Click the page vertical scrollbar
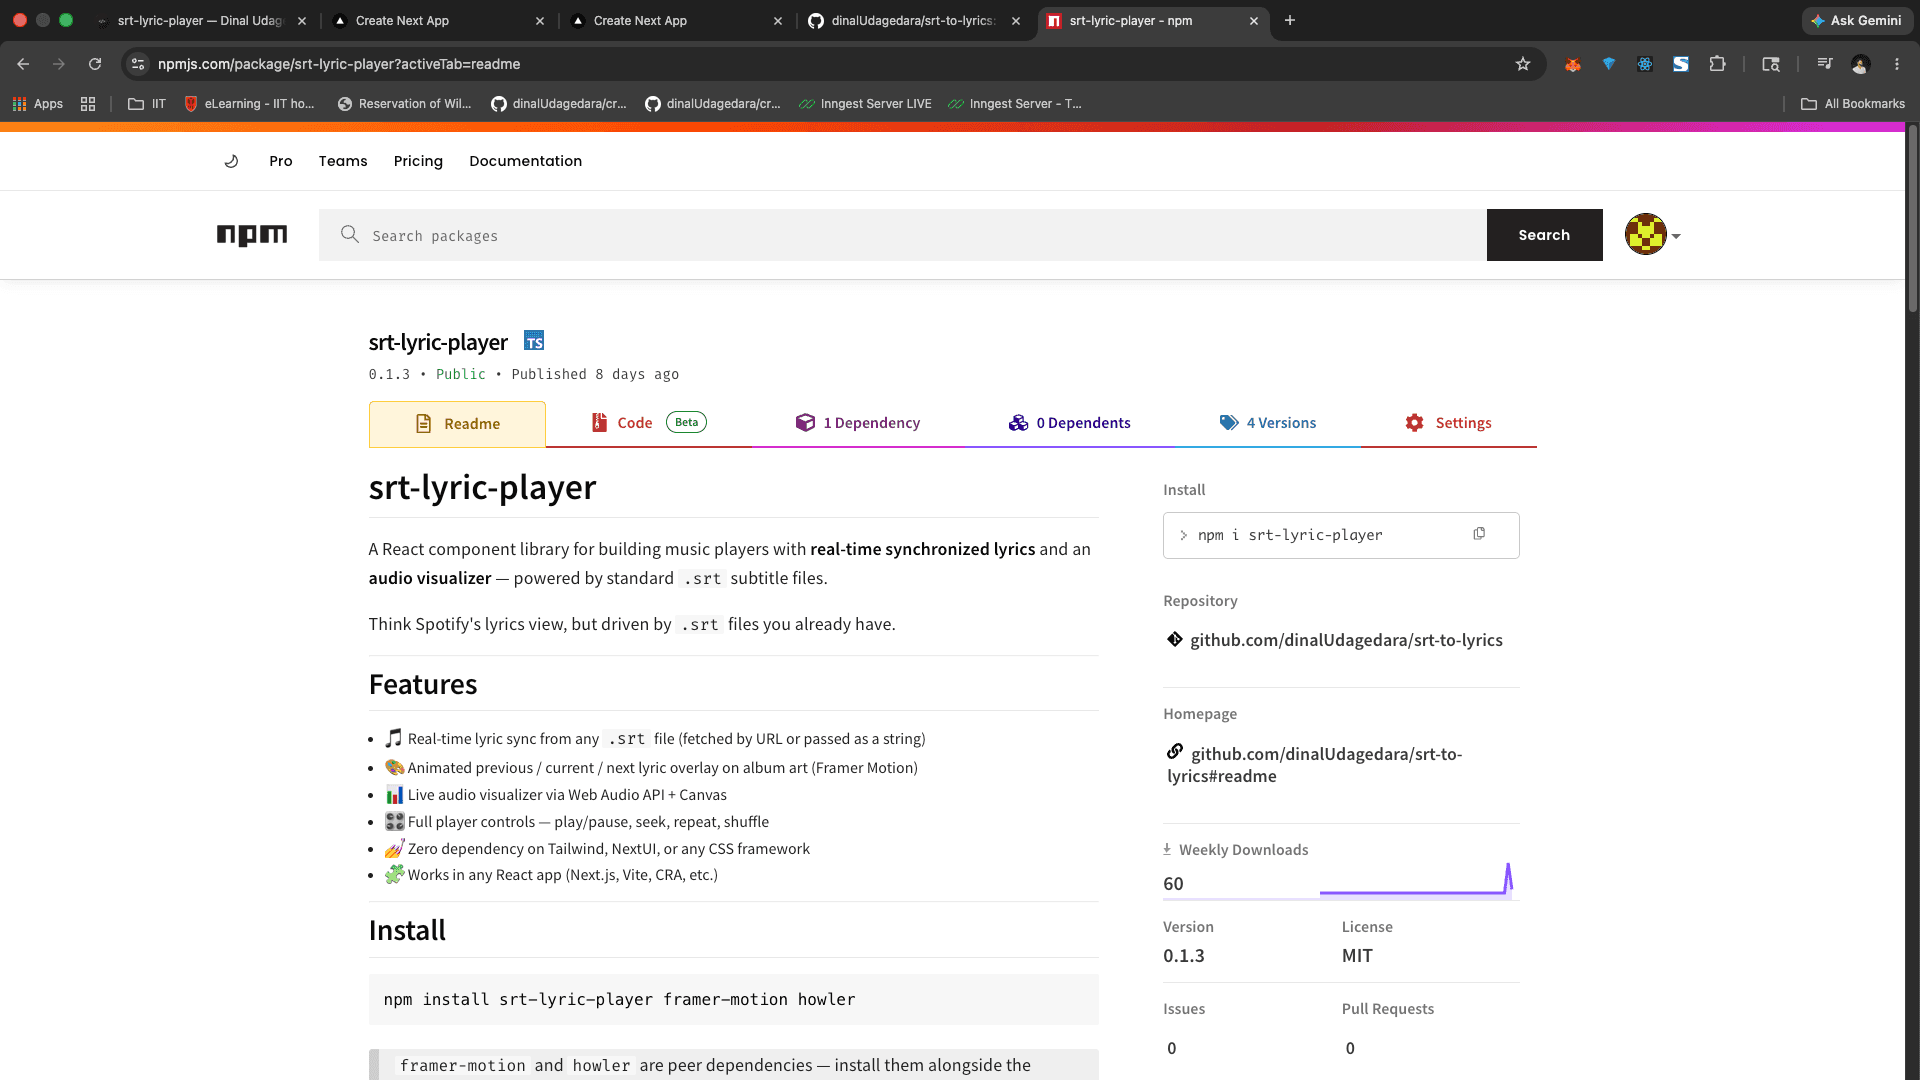Image resolution: width=1920 pixels, height=1080 pixels. 1912,220
